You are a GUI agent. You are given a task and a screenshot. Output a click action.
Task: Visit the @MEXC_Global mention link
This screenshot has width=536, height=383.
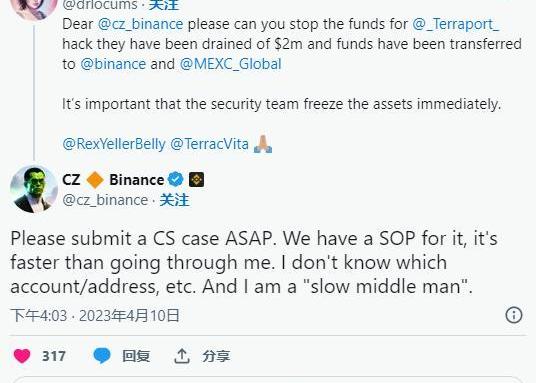click(x=230, y=64)
